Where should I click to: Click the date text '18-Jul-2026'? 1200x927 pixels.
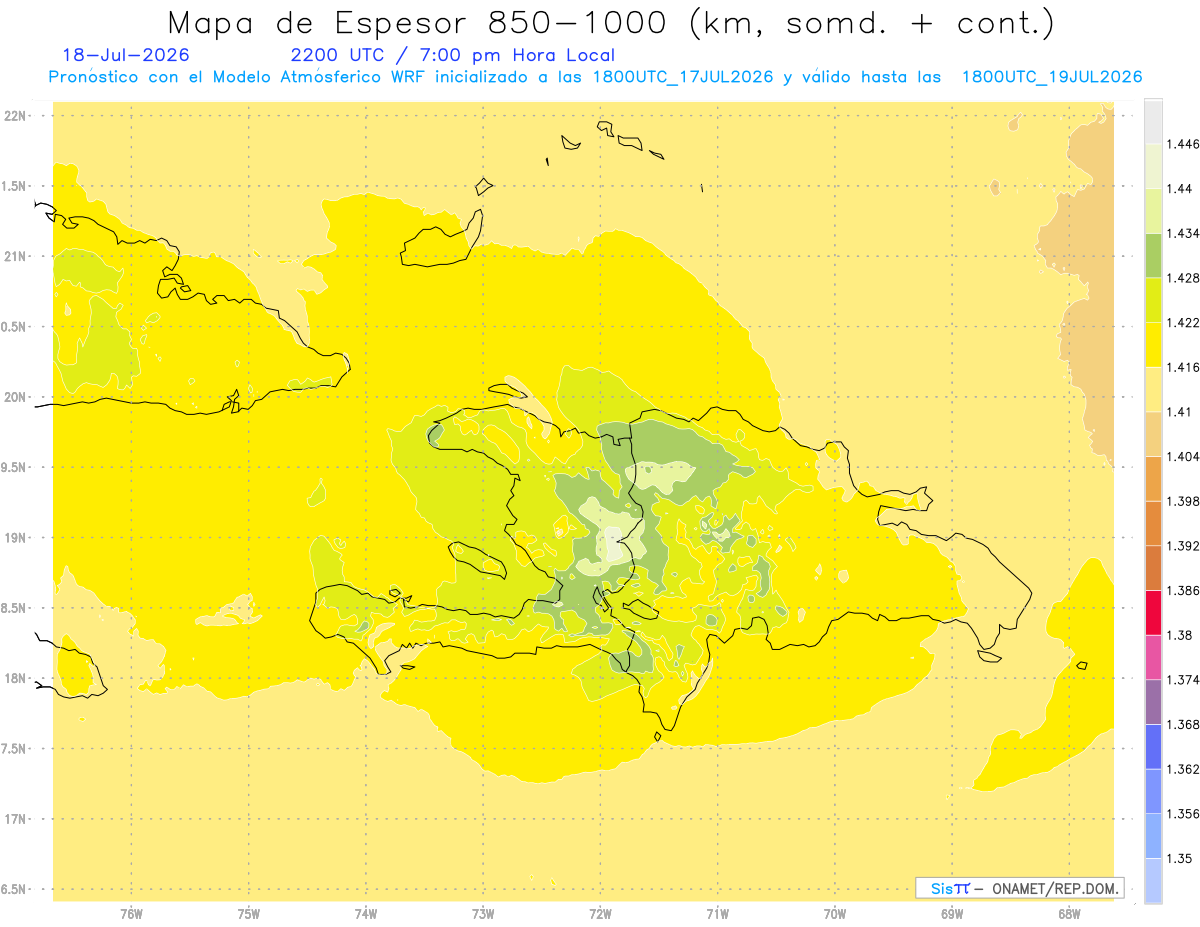coord(126,55)
